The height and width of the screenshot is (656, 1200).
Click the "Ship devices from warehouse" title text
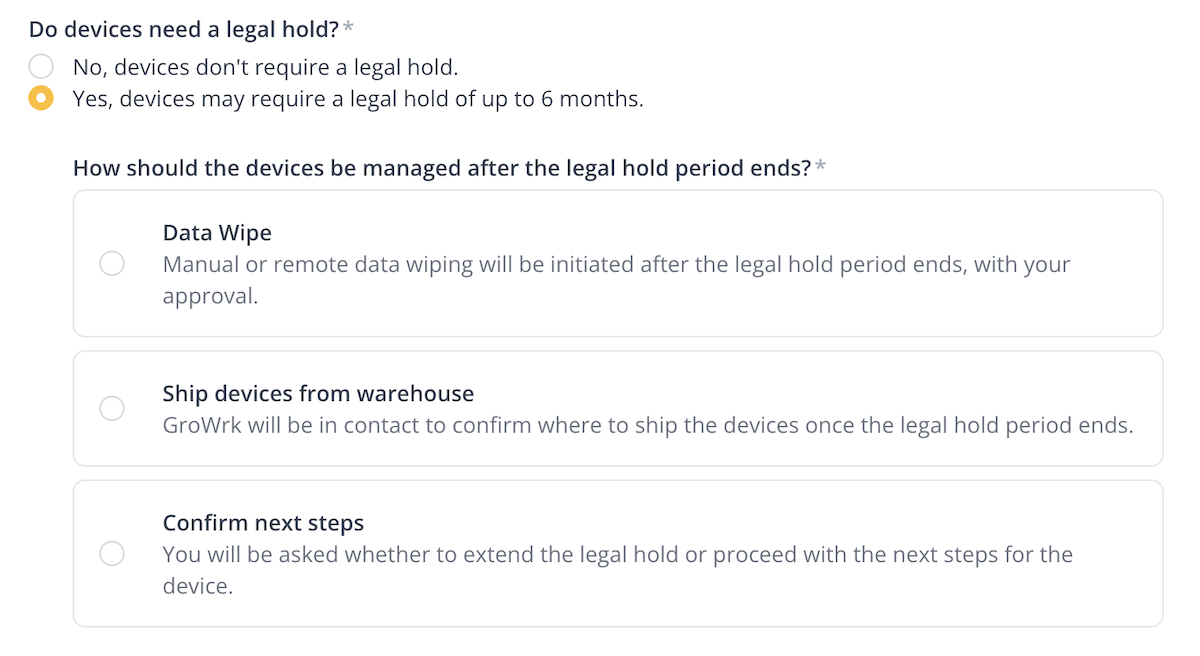click(x=318, y=393)
